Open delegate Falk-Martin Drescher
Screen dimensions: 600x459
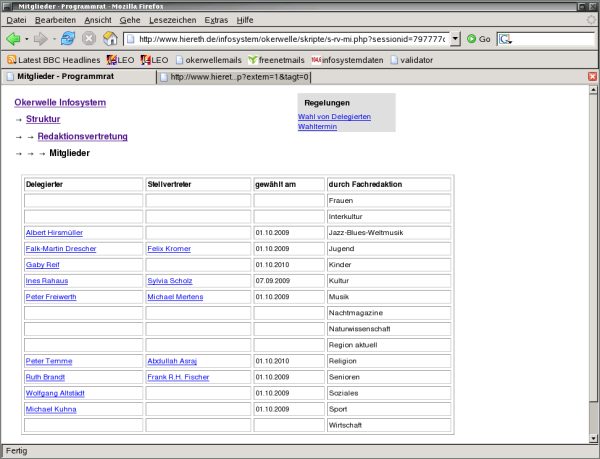coord(61,249)
